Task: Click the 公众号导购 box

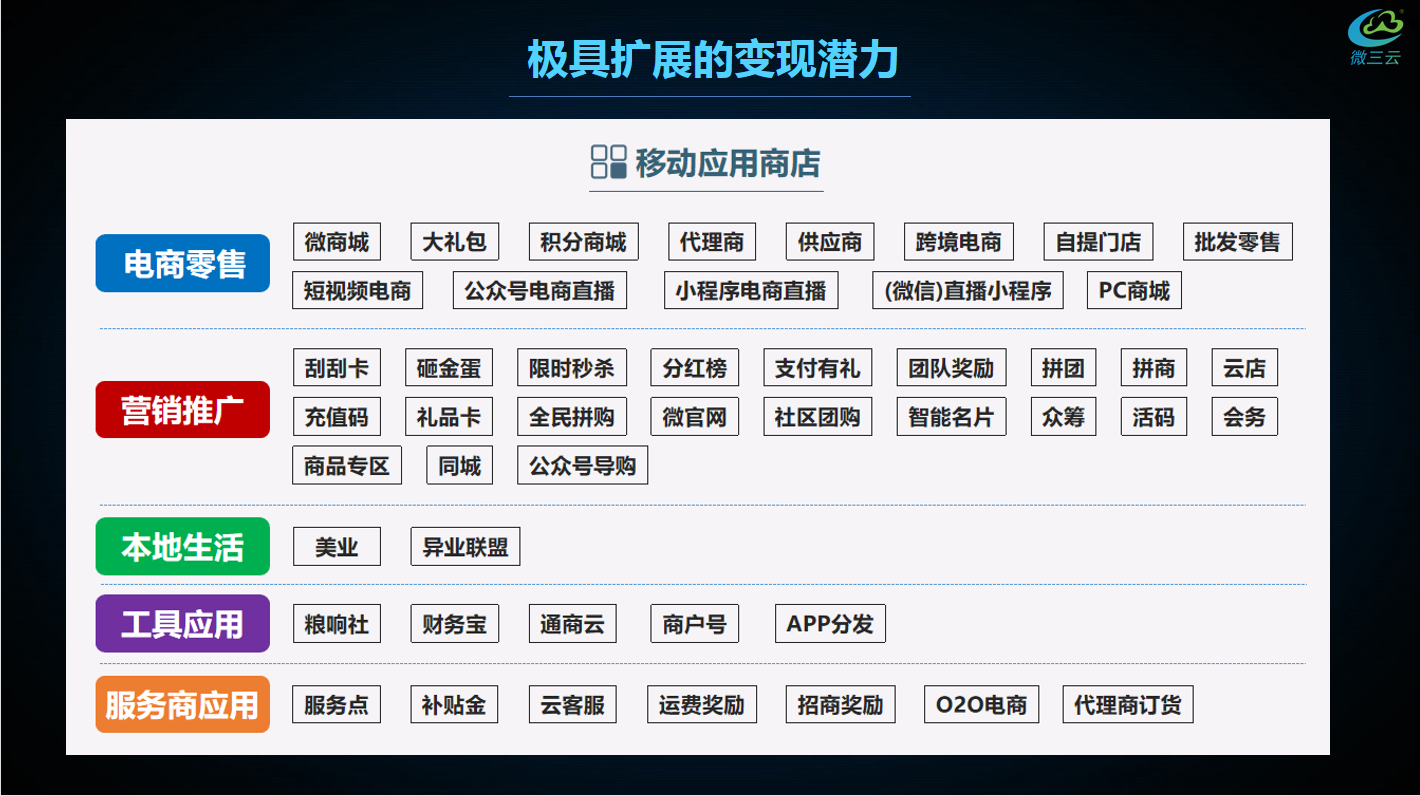Action: [583, 465]
